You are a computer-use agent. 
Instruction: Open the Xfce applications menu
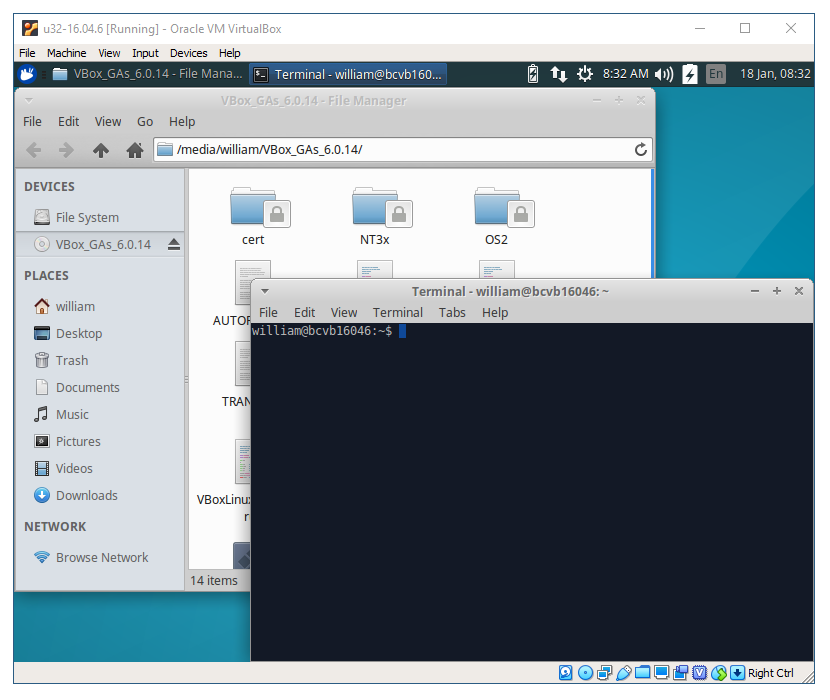coord(29,73)
